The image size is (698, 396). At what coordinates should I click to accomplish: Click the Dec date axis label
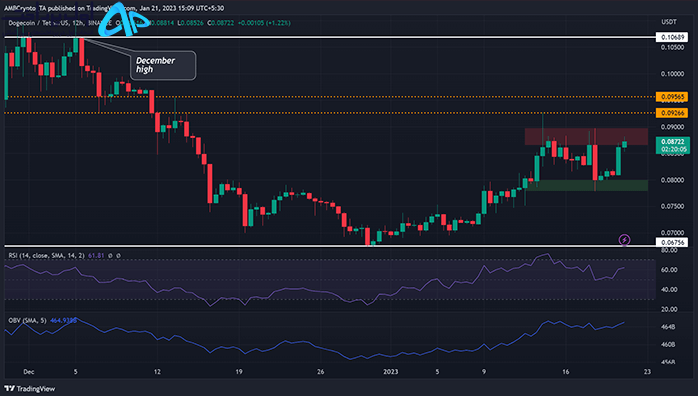(x=28, y=372)
